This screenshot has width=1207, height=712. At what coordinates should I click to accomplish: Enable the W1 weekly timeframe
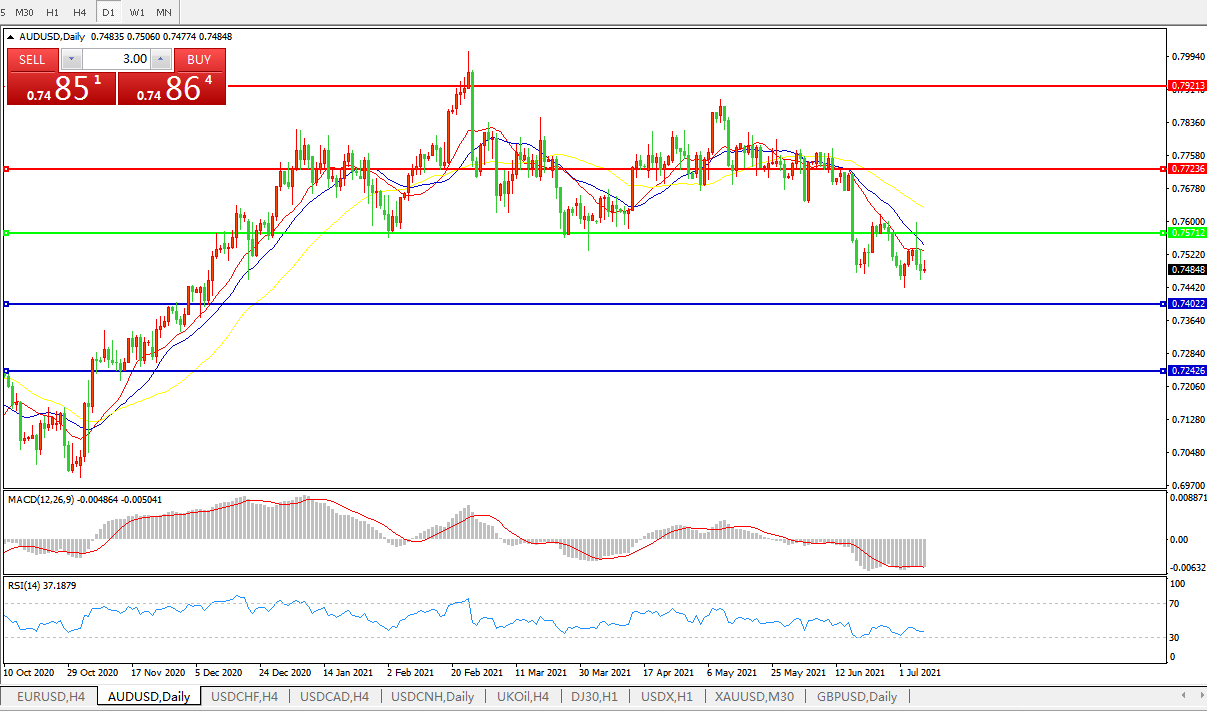[137, 12]
